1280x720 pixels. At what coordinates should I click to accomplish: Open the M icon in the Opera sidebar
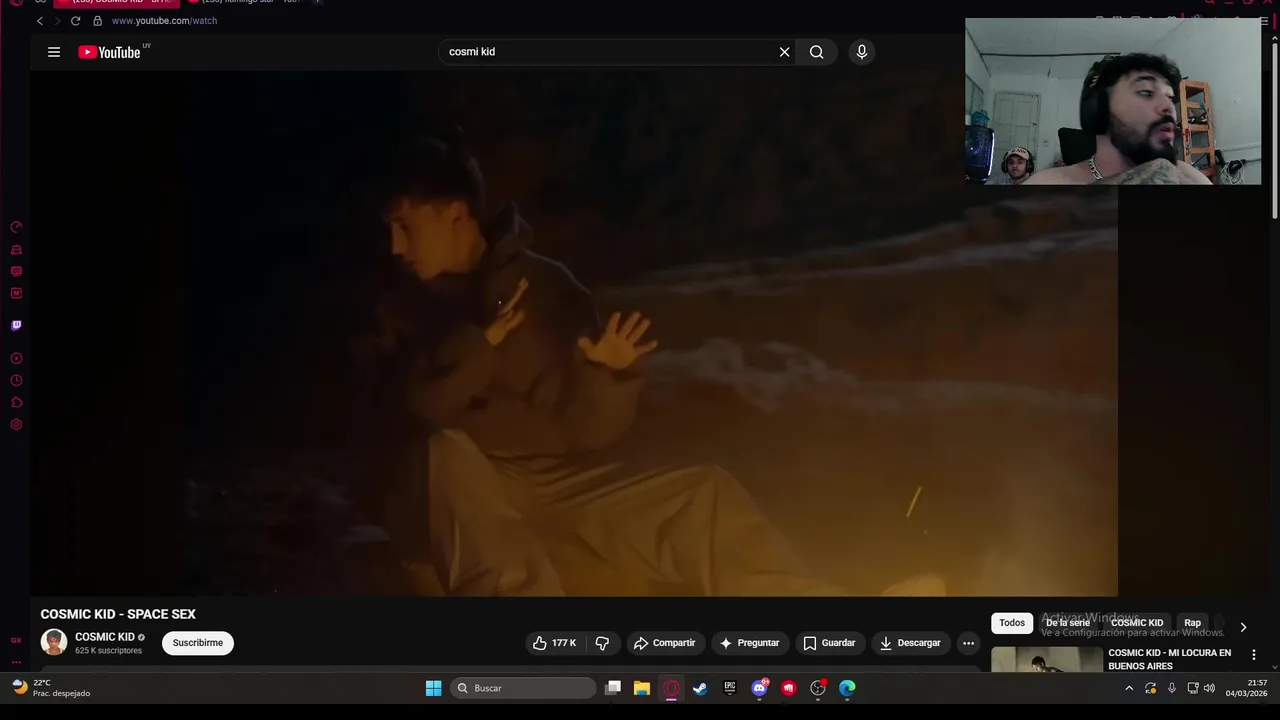coord(16,293)
